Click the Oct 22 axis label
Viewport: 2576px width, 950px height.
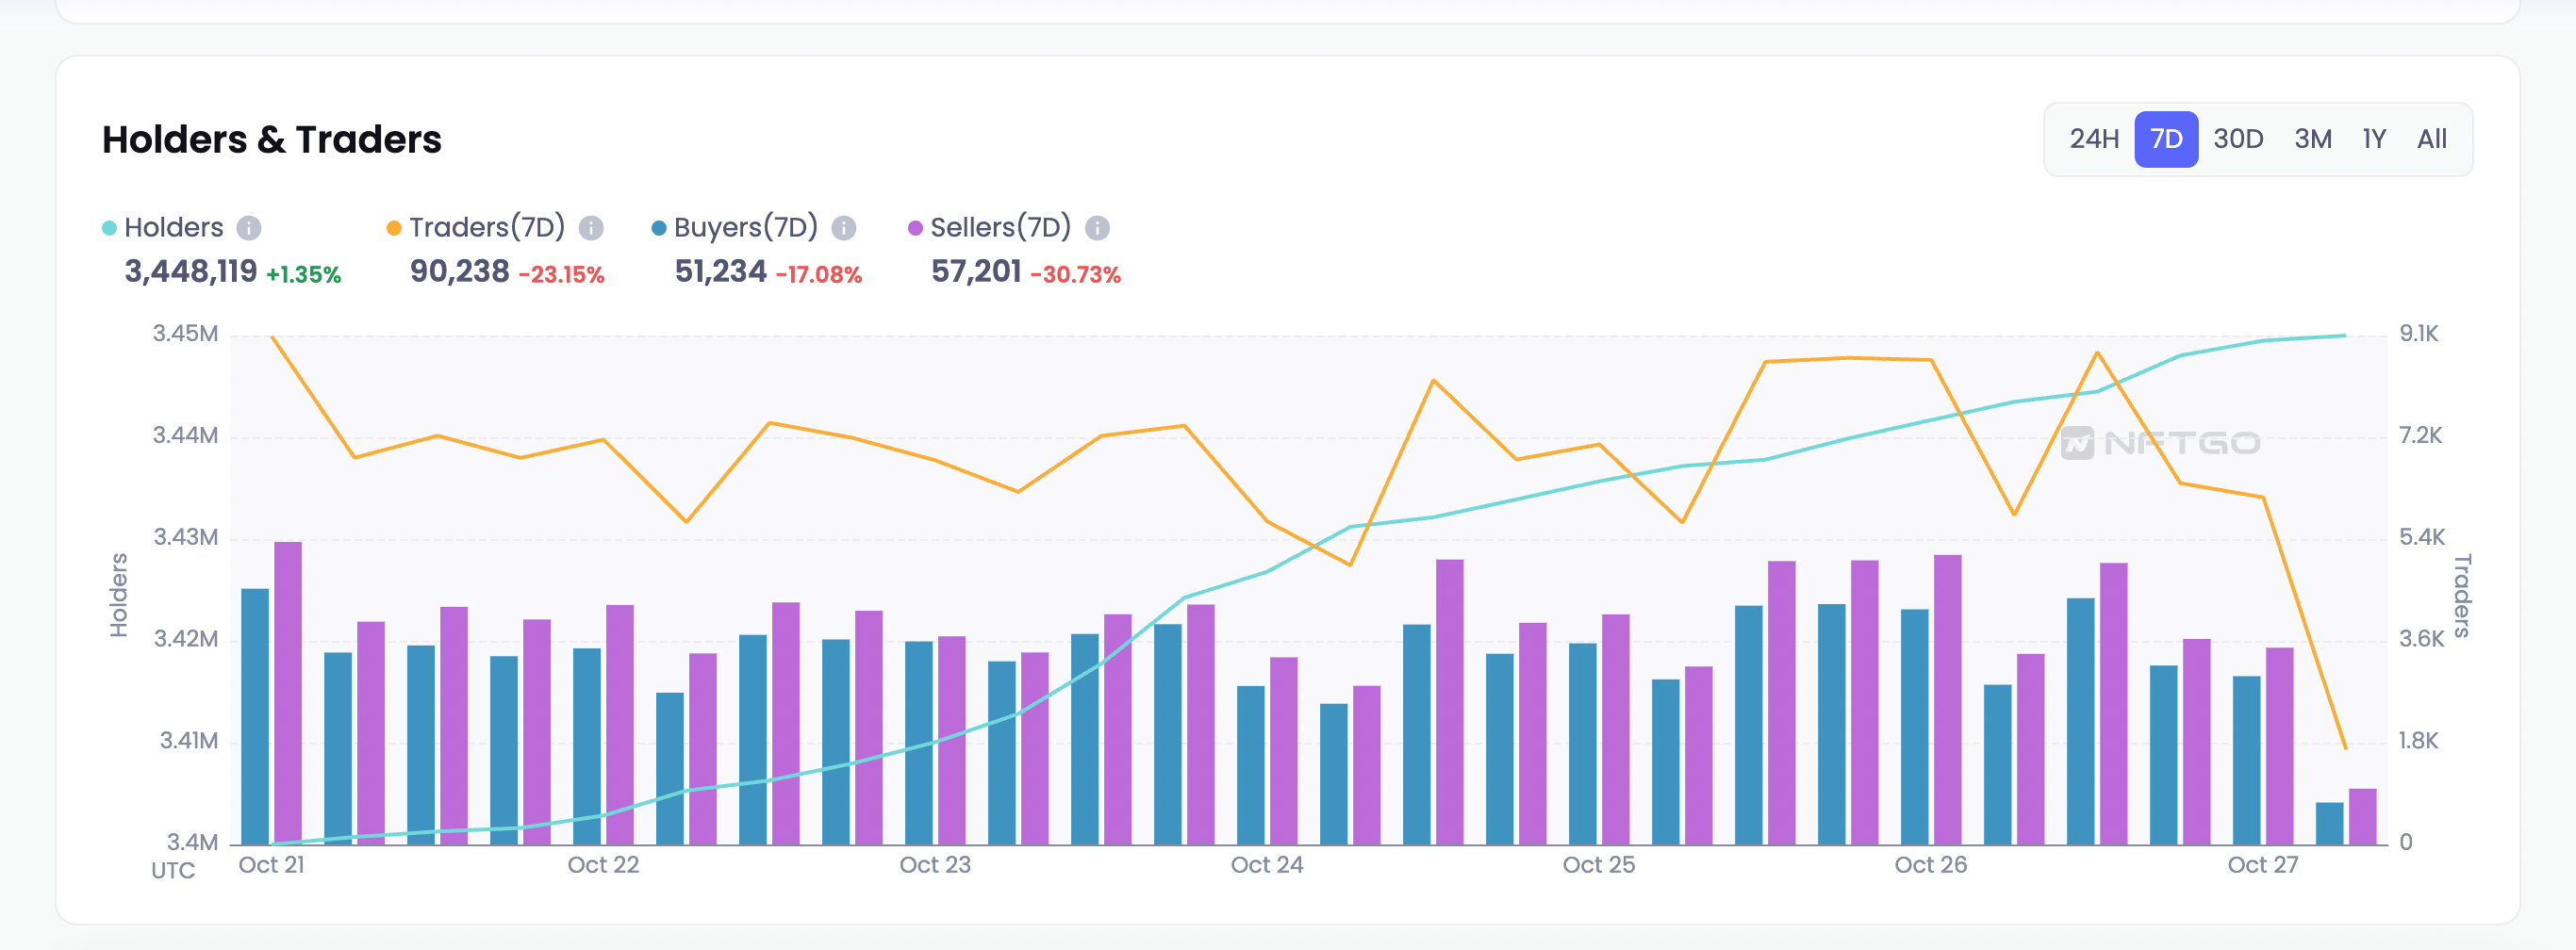603,865
